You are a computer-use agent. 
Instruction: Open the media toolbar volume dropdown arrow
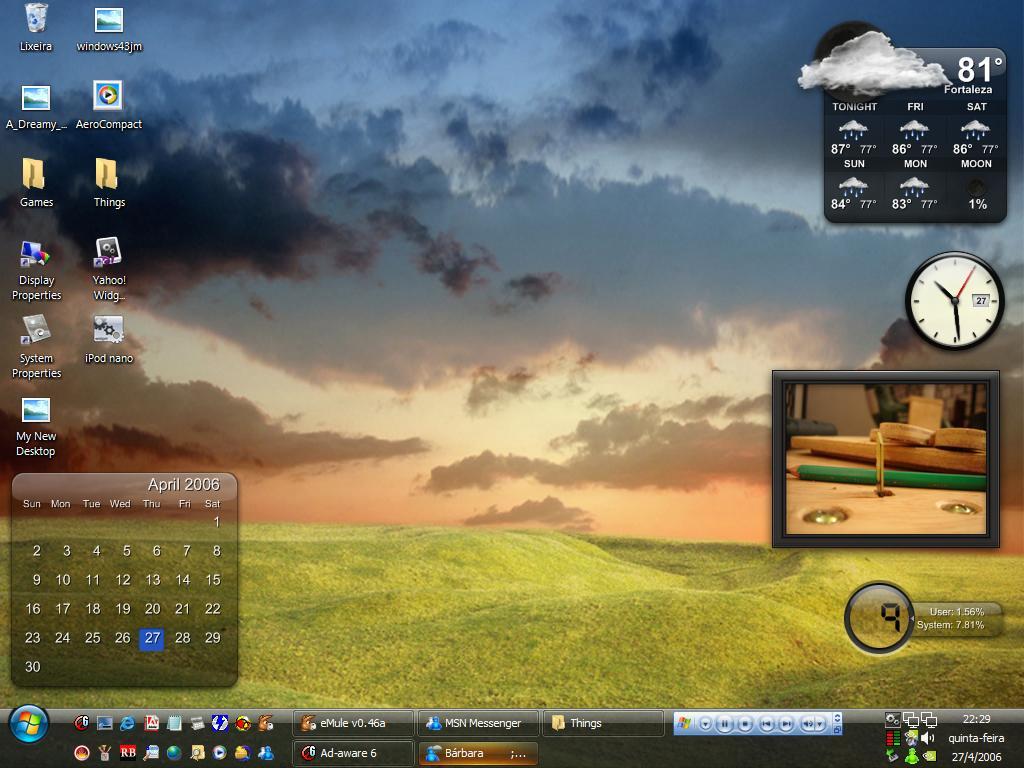[820, 724]
